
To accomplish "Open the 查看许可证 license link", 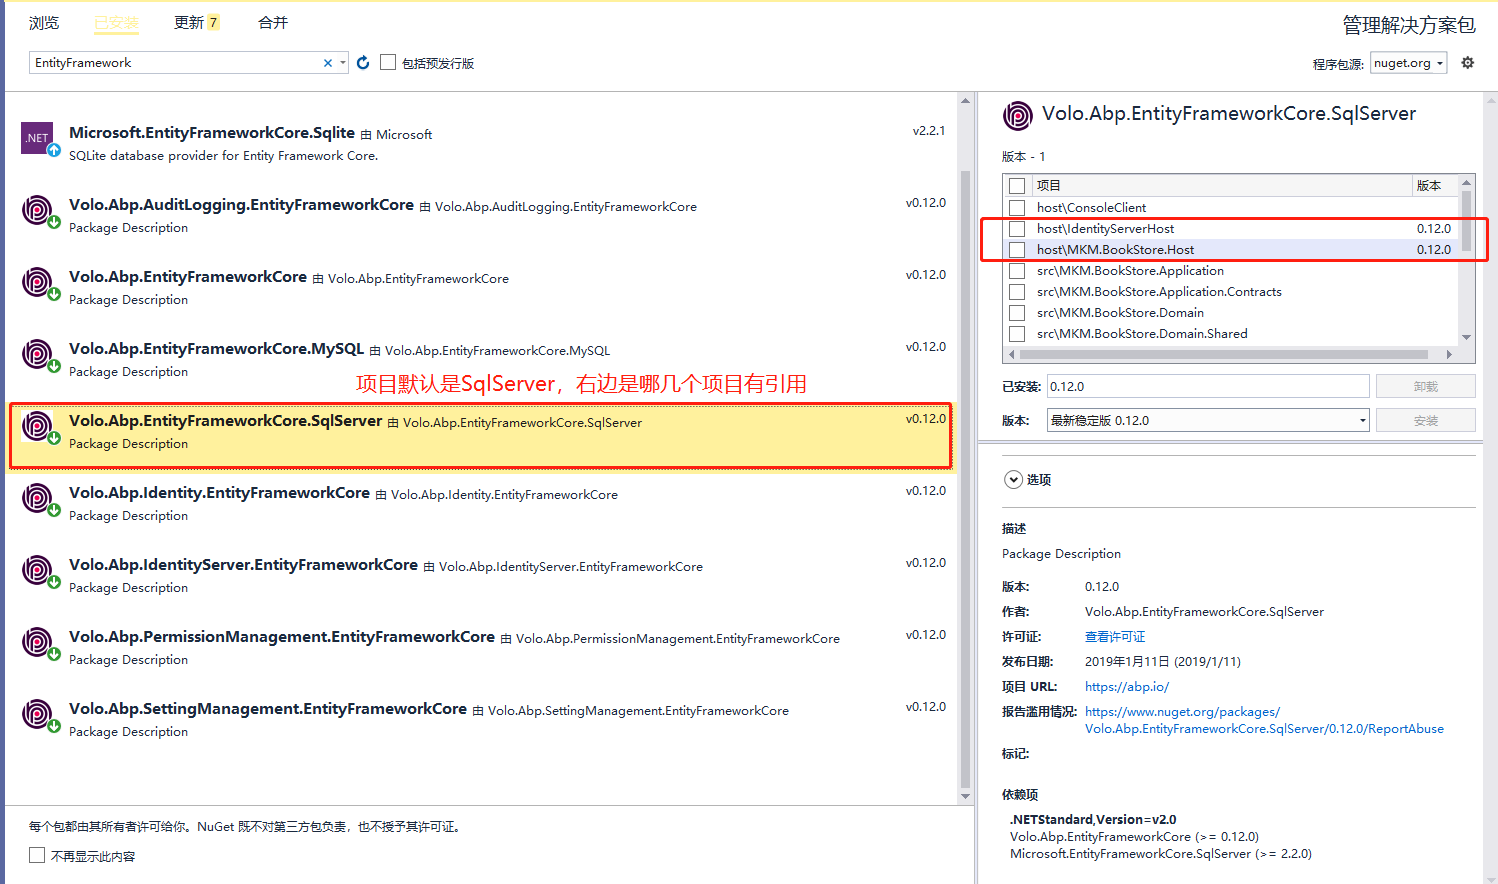I will [x=1115, y=637].
